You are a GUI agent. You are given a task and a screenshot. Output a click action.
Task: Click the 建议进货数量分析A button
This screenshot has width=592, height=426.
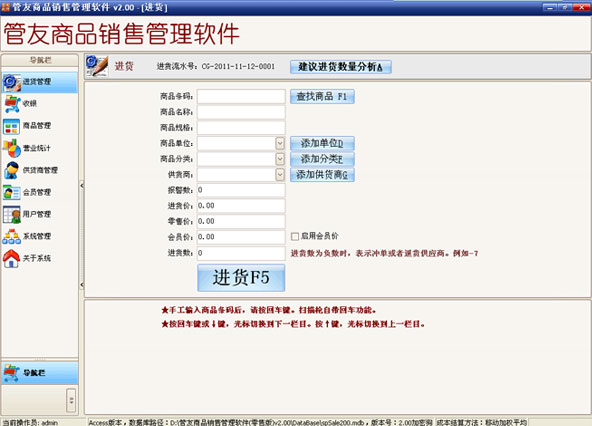point(341,67)
